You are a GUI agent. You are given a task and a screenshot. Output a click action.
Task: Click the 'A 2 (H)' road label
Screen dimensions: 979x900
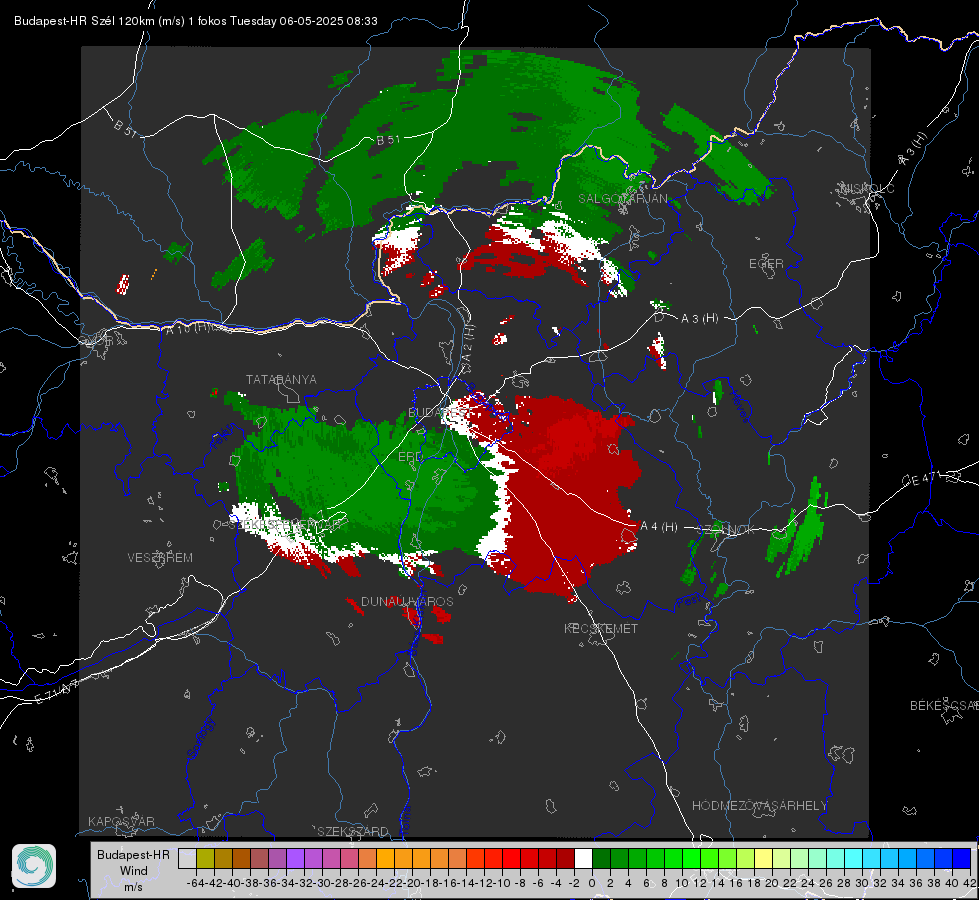[468, 344]
